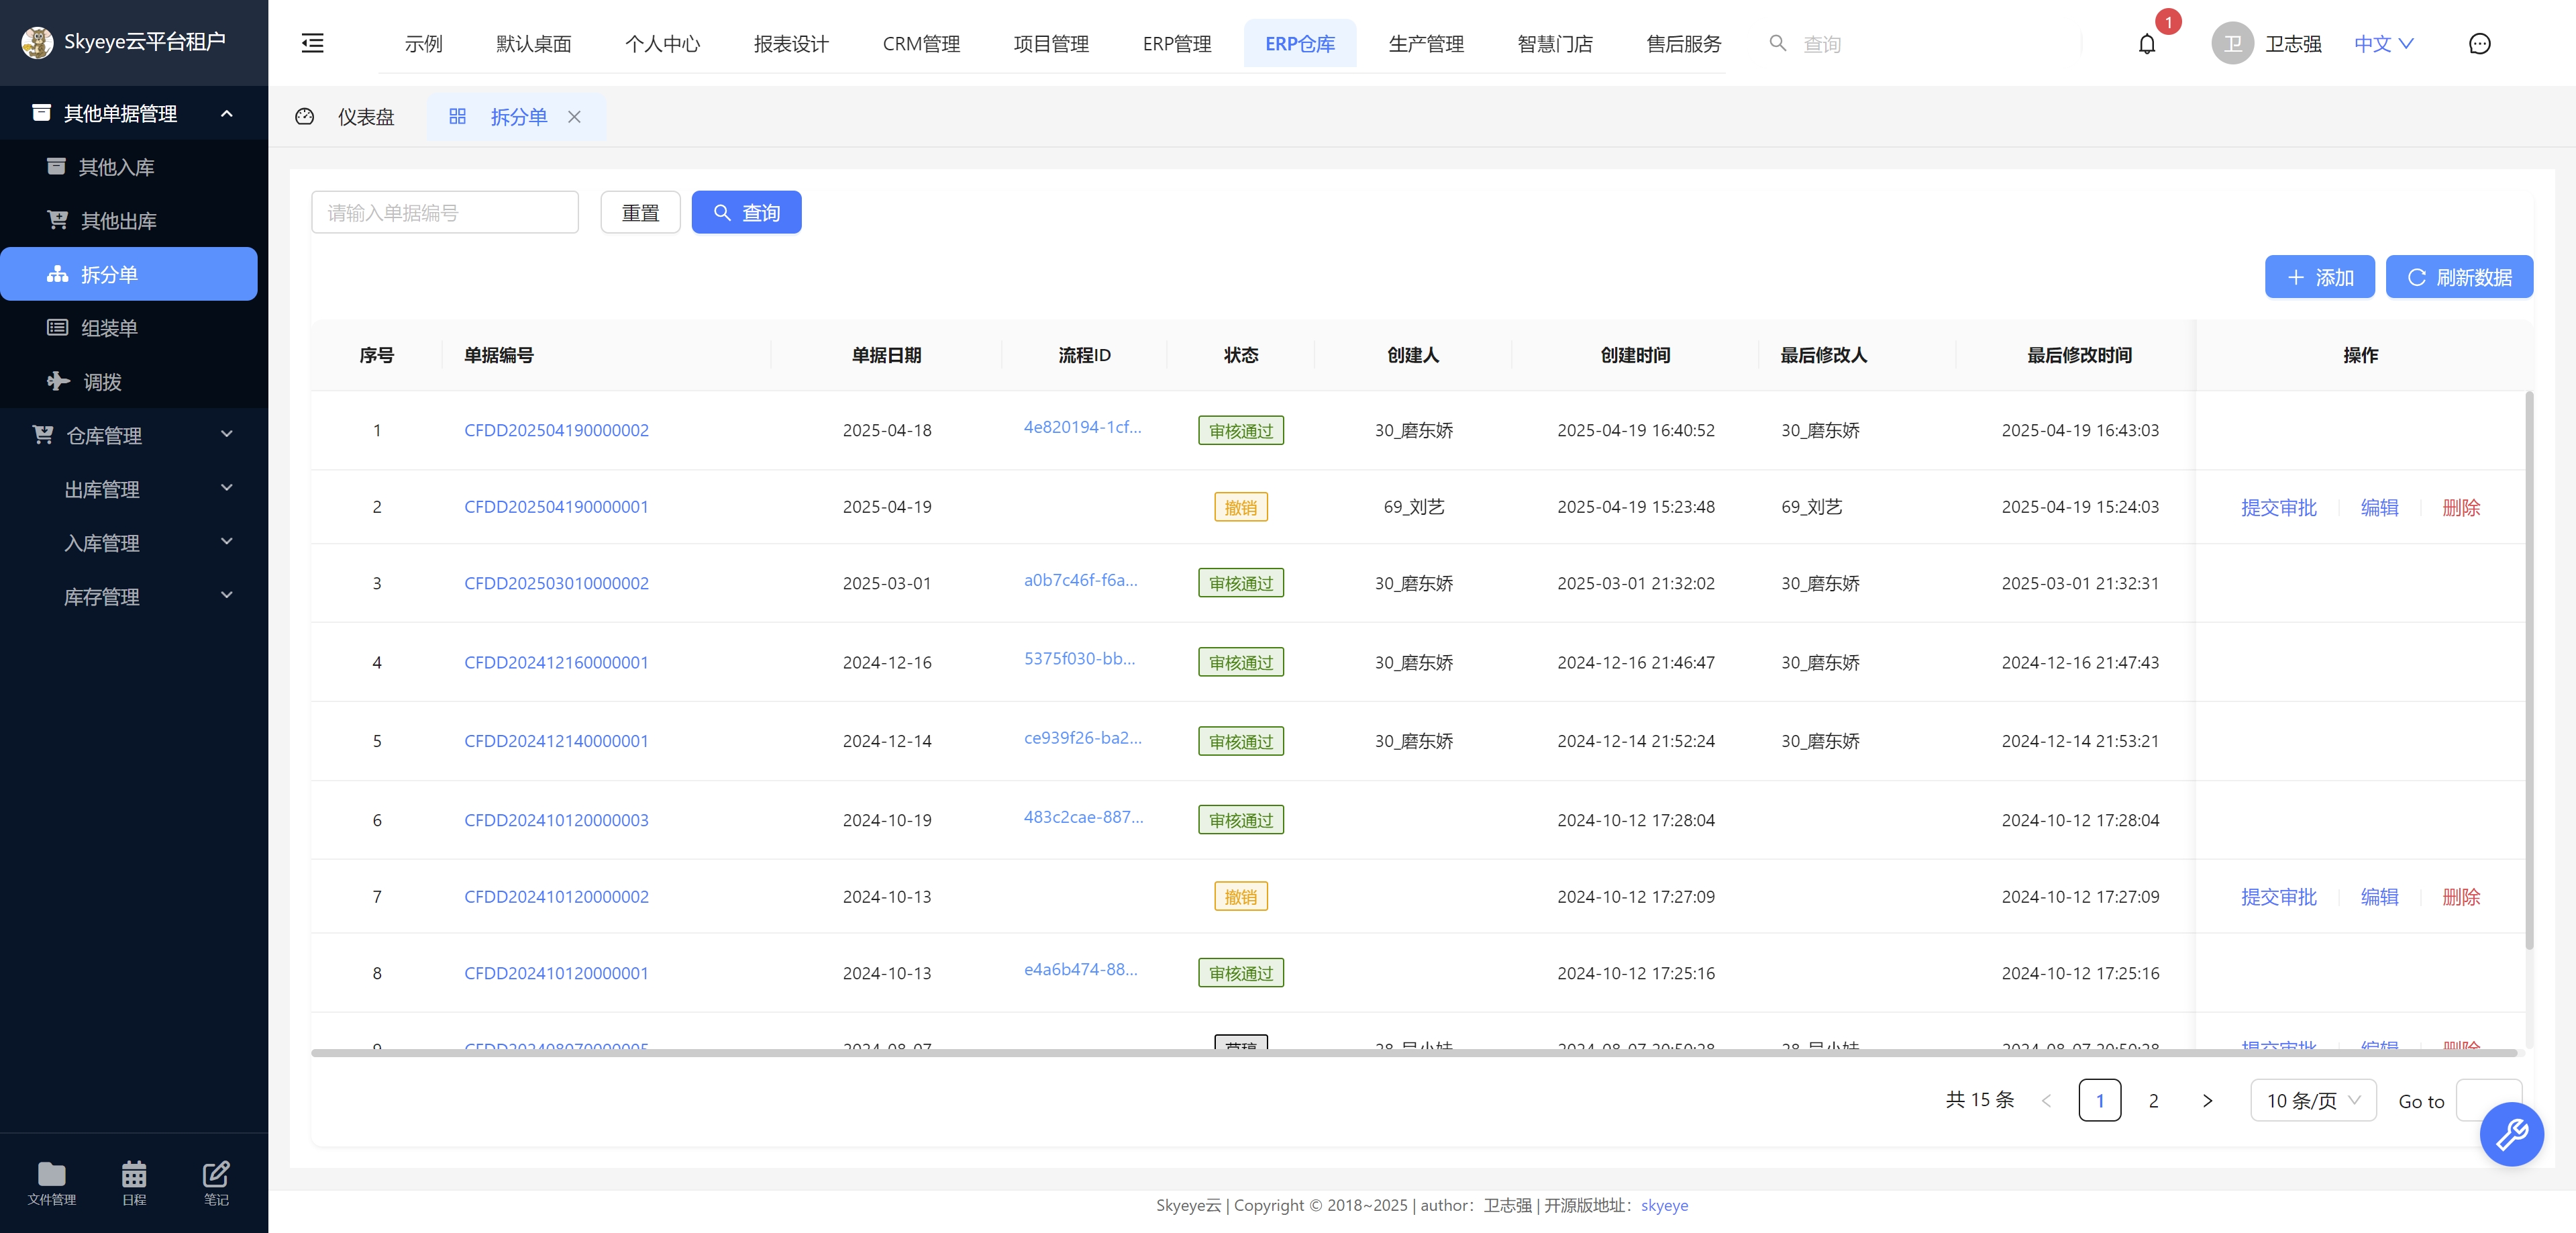Click the 调拨 plane icon
The height and width of the screenshot is (1233, 2576).
tap(58, 381)
